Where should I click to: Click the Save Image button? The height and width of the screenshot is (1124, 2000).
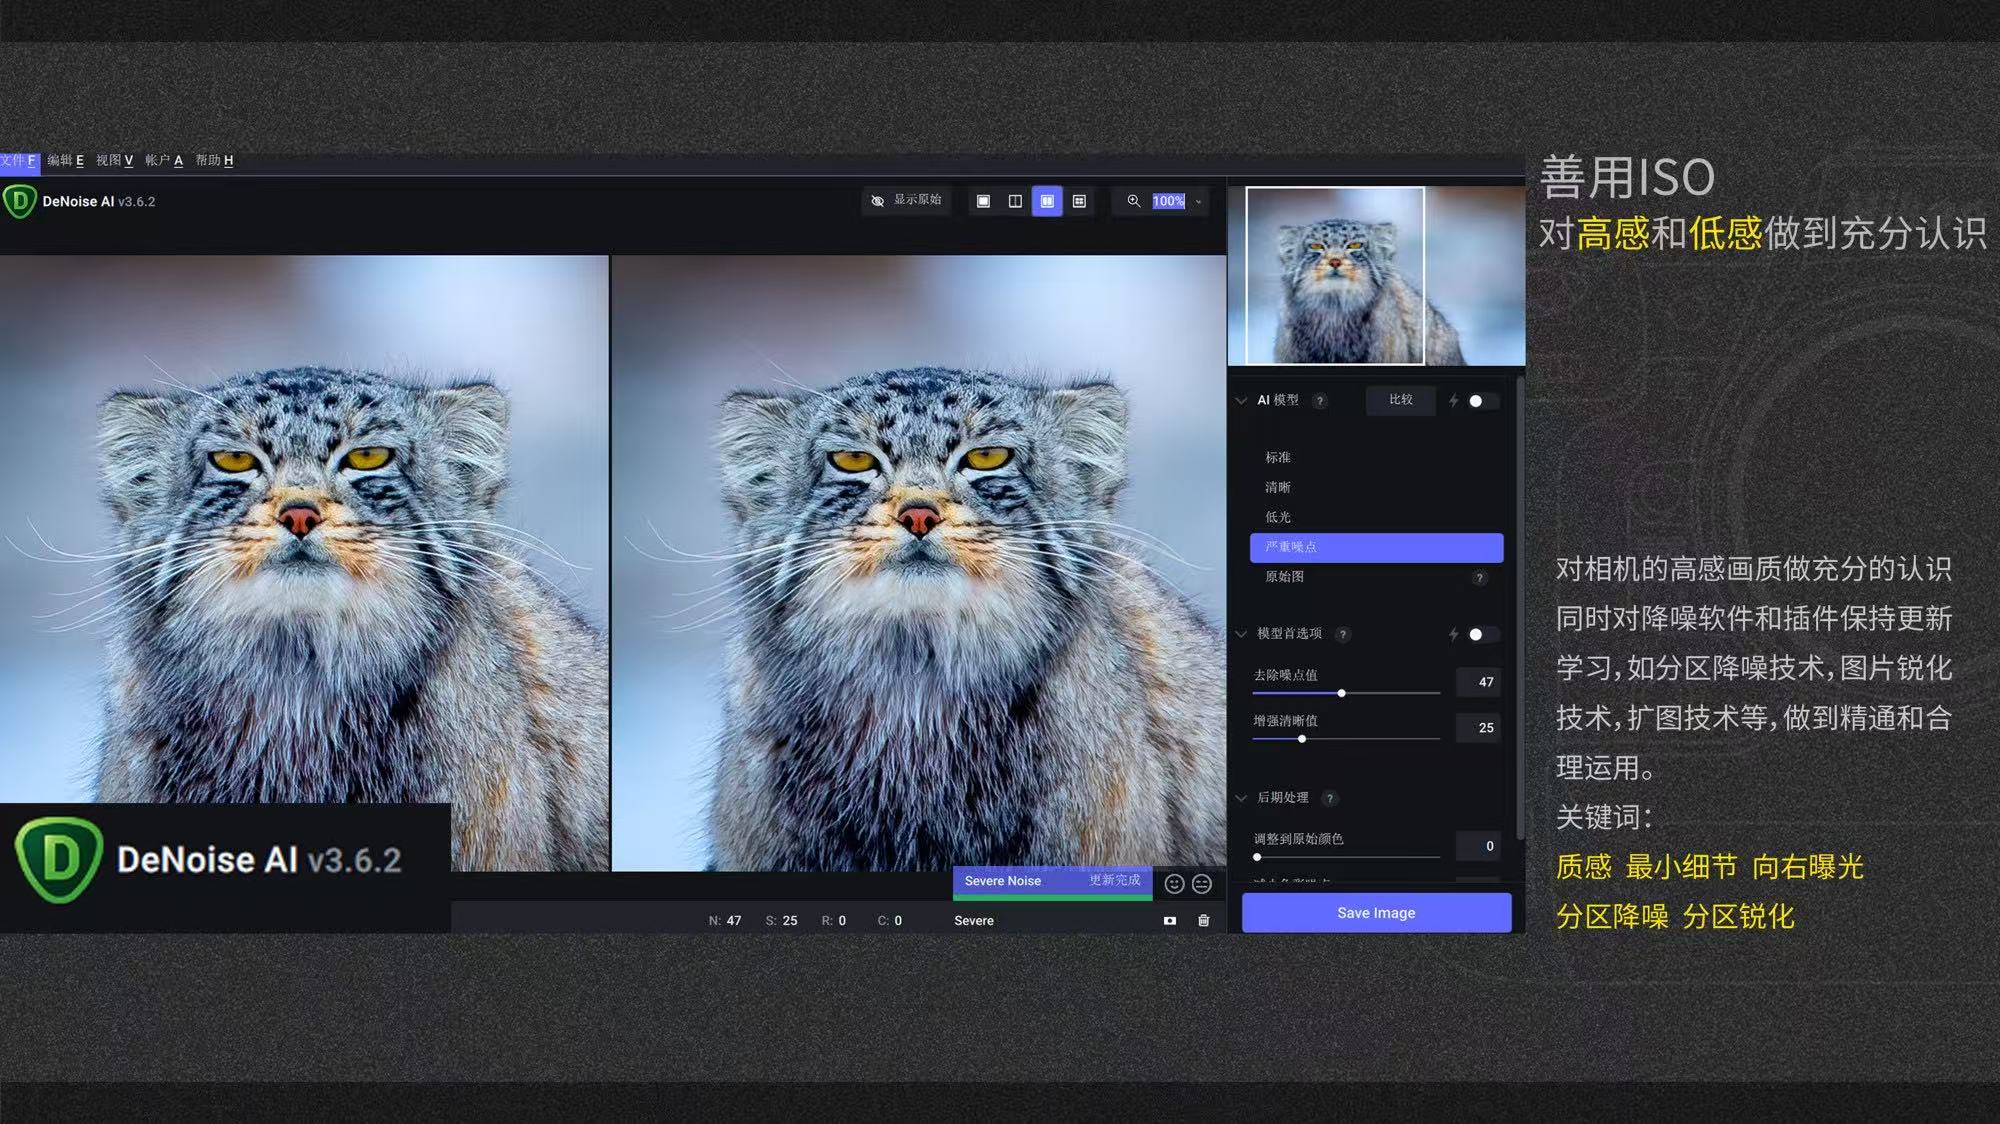pyautogui.click(x=1376, y=913)
